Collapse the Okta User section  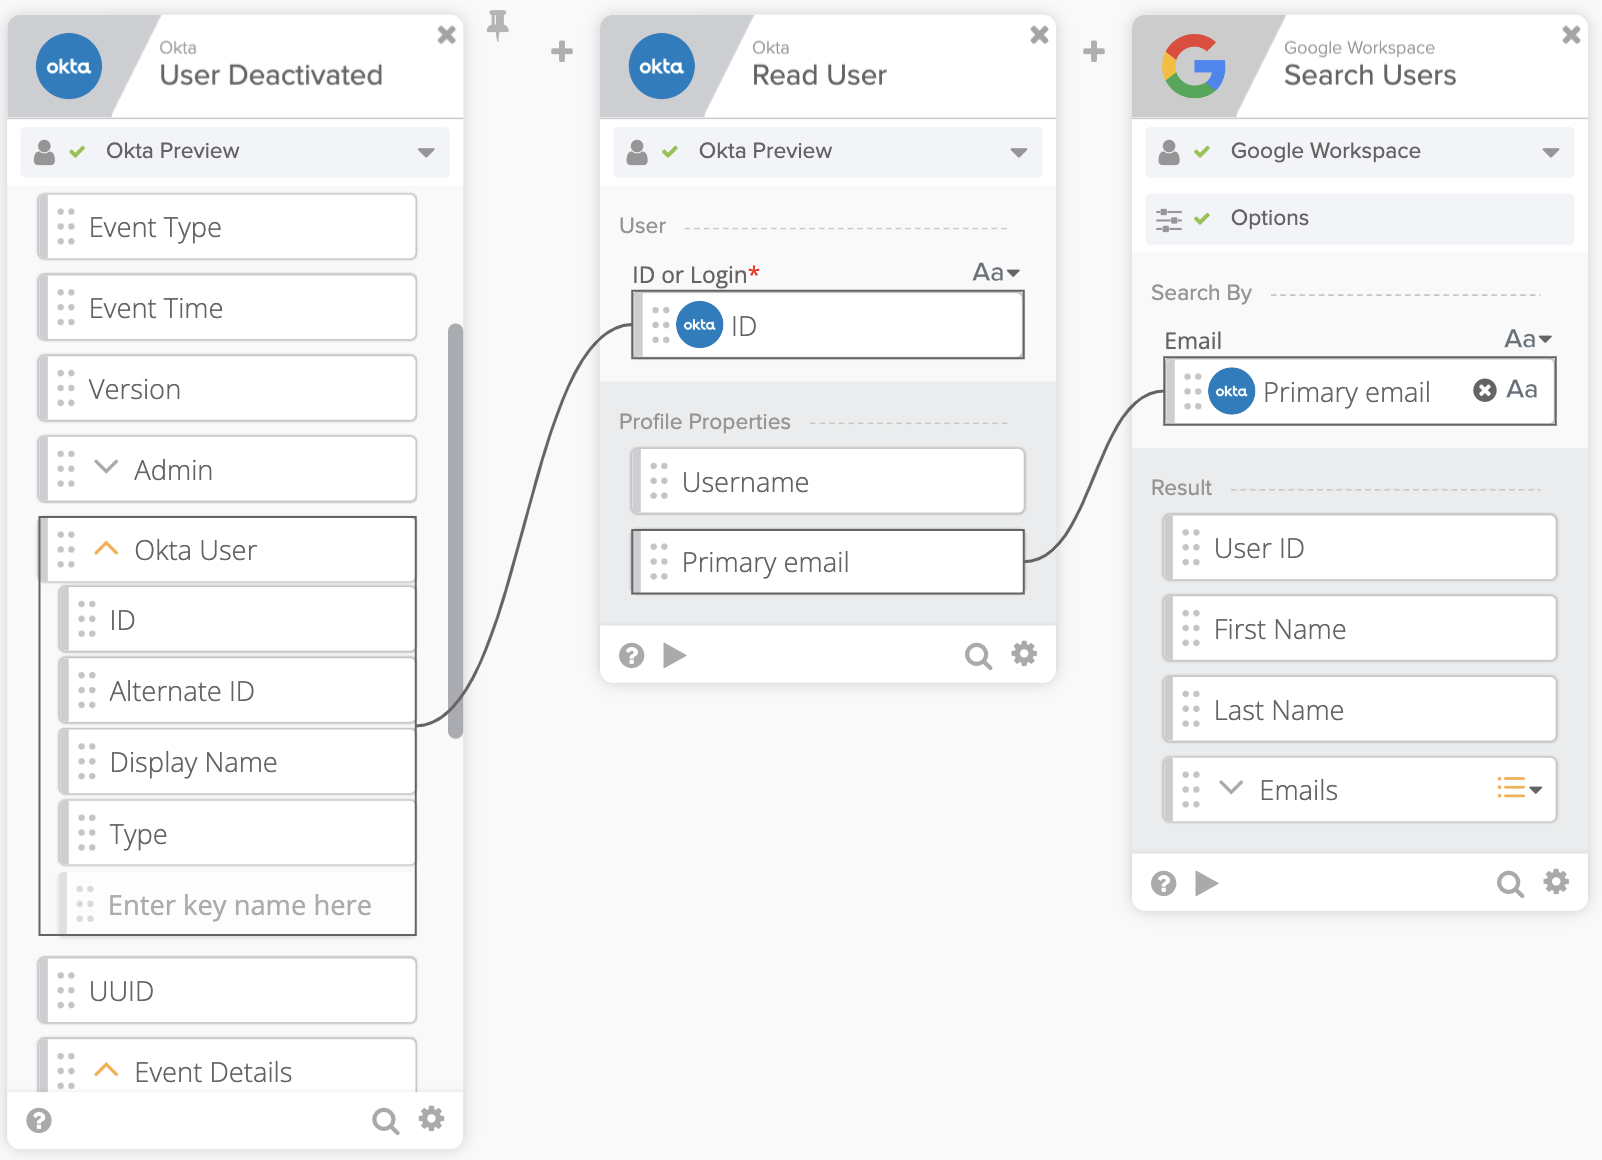pyautogui.click(x=106, y=549)
